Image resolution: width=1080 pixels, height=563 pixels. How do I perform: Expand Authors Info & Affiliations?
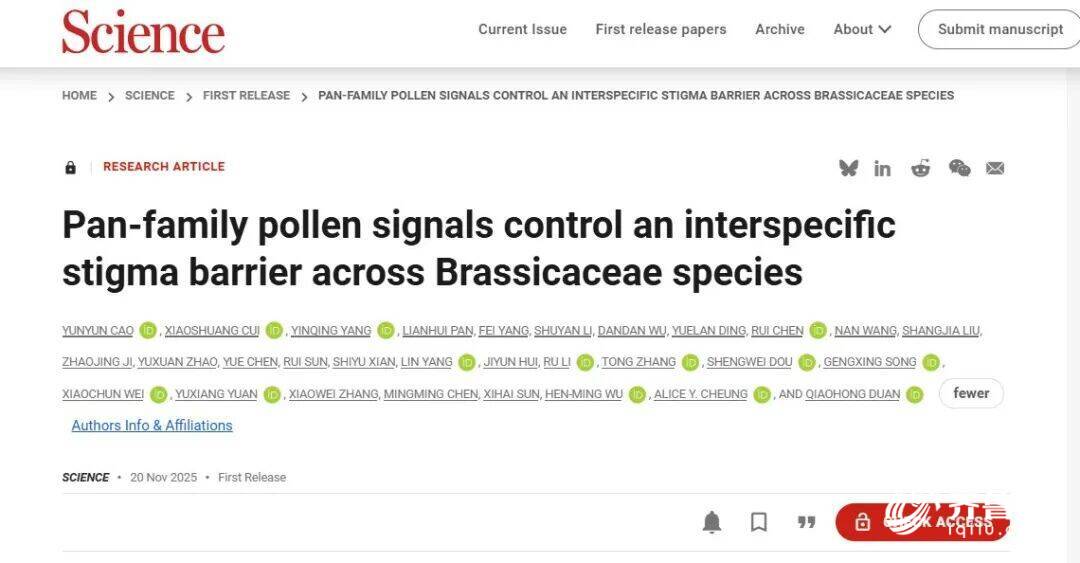152,425
